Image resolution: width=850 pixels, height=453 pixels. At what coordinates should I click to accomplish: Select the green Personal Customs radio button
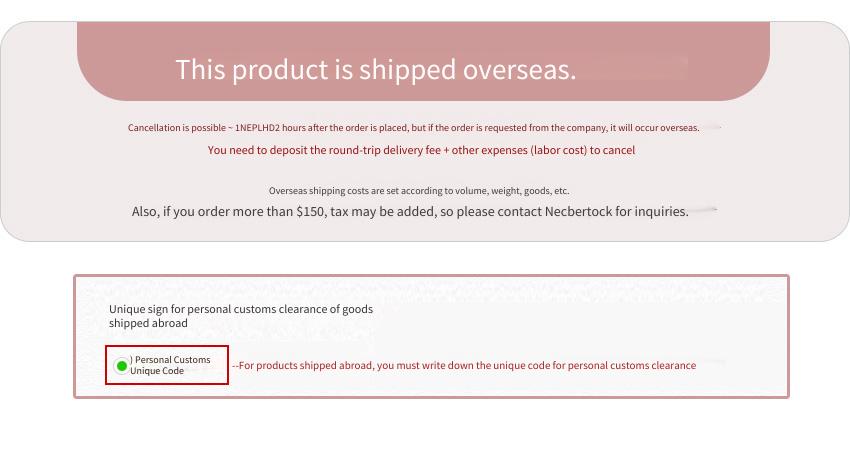[x=122, y=366]
